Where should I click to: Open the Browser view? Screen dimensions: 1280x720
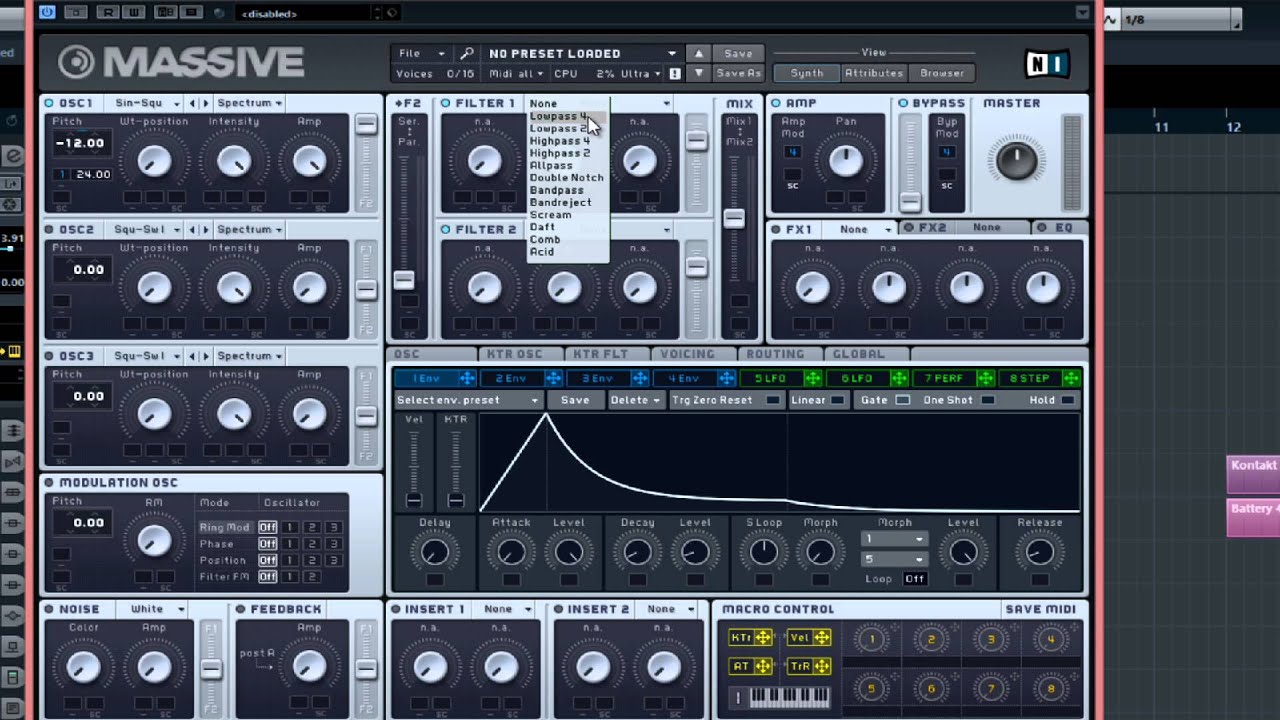click(942, 73)
